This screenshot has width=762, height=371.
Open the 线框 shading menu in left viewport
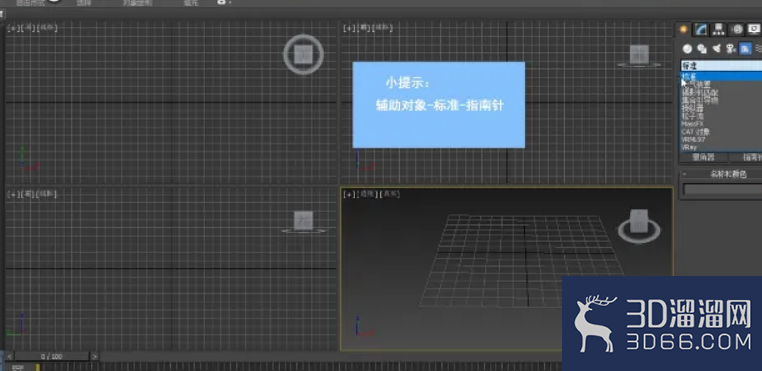click(47, 194)
